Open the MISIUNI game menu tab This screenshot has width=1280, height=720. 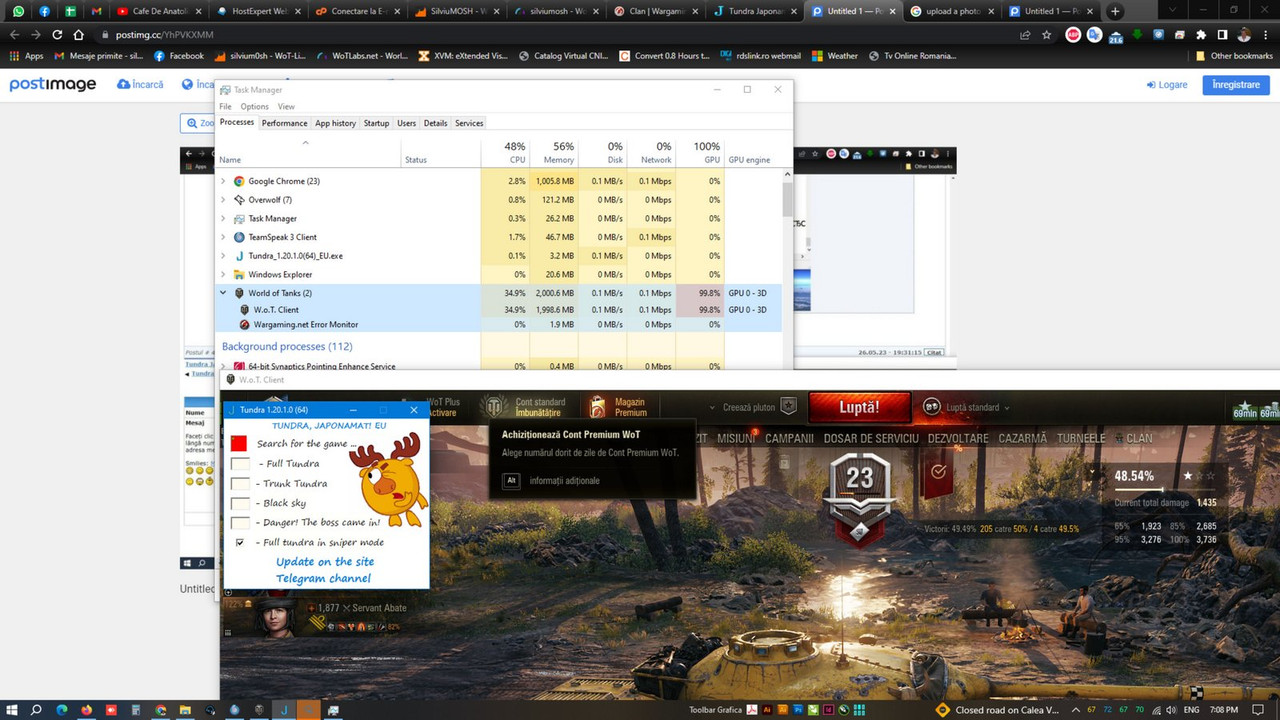(x=737, y=438)
